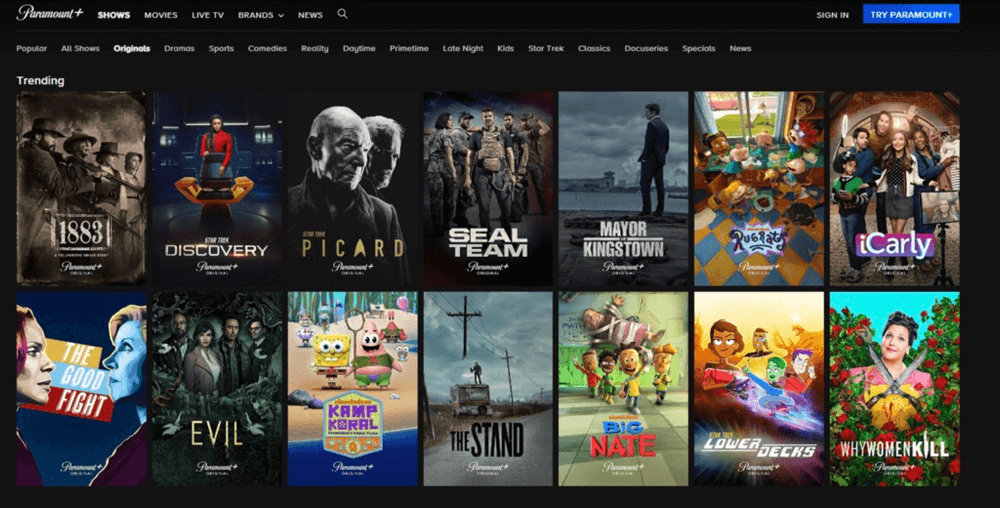Screen dimensions: 1000x508
Task: Select the All Shows category tab
Action: click(80, 48)
